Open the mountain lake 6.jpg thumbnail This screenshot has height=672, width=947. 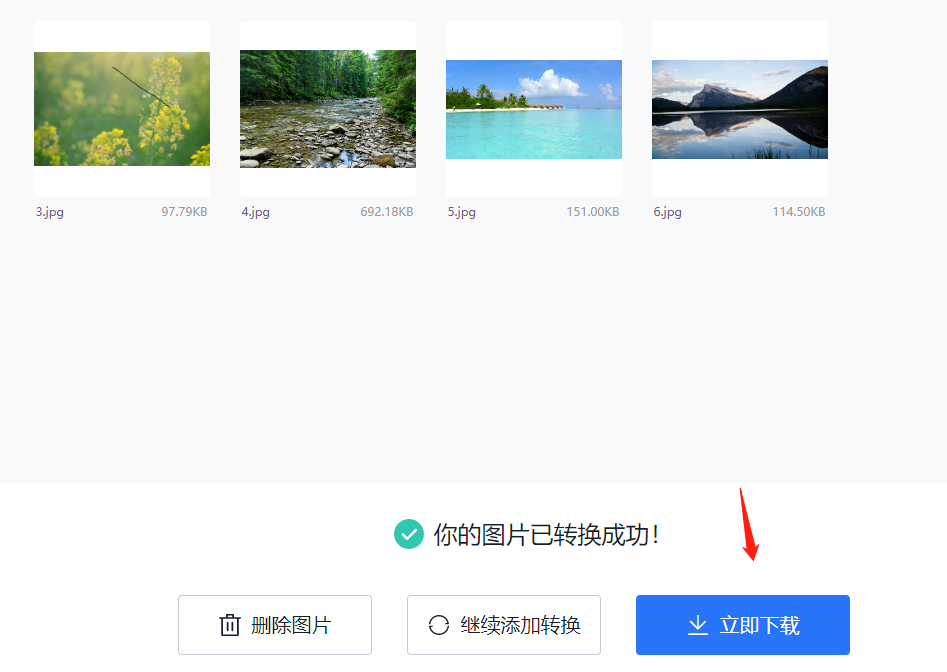pyautogui.click(x=740, y=109)
